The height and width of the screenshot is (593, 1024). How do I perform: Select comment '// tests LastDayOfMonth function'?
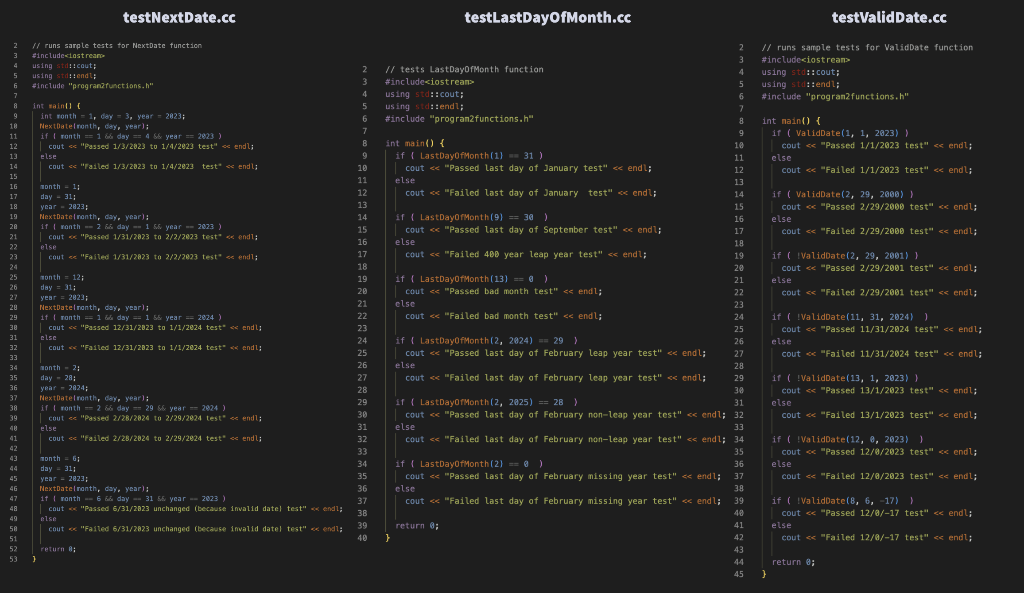click(464, 69)
